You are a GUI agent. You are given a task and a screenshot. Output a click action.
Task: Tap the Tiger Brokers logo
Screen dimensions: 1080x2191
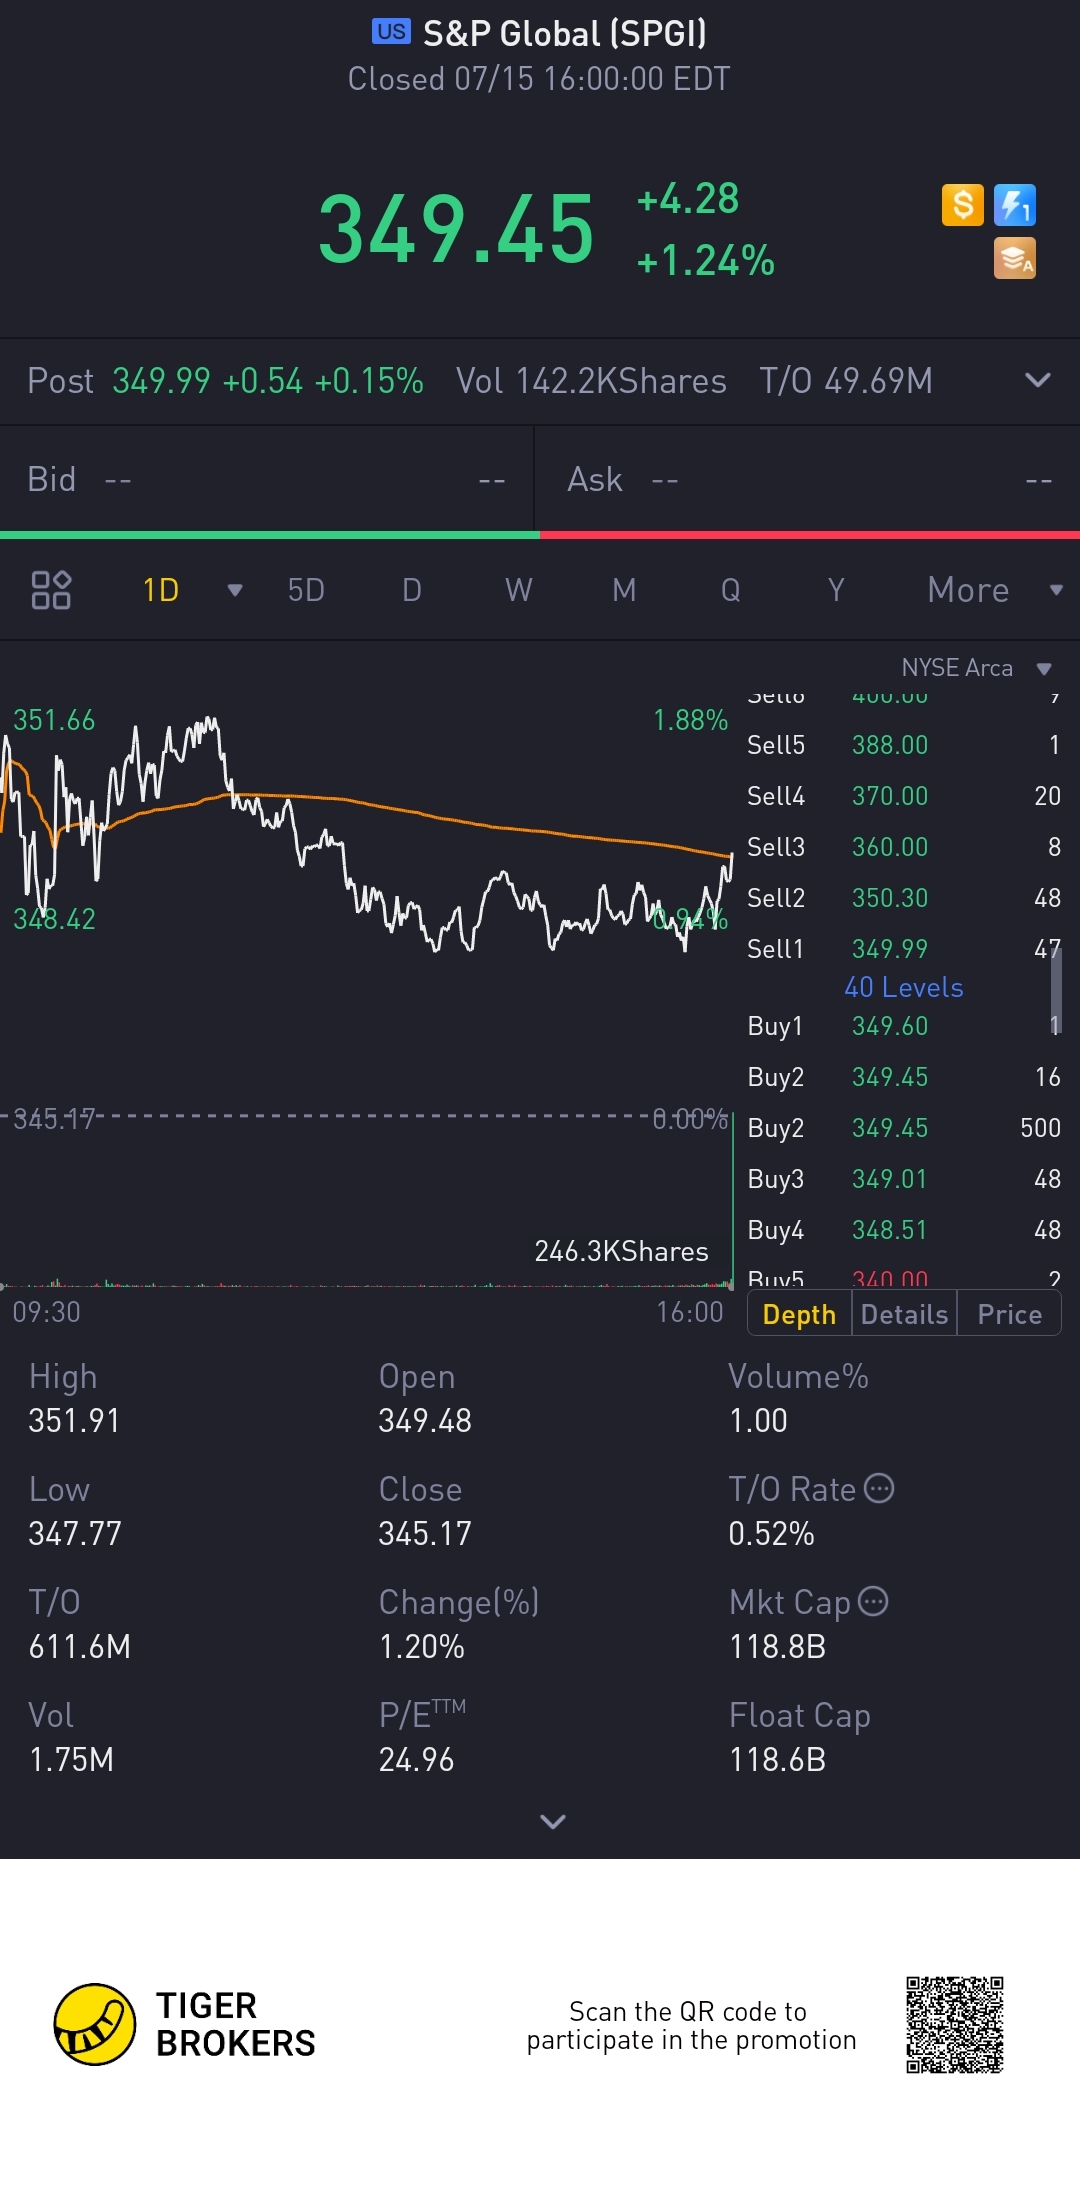pyautogui.click(x=185, y=2025)
